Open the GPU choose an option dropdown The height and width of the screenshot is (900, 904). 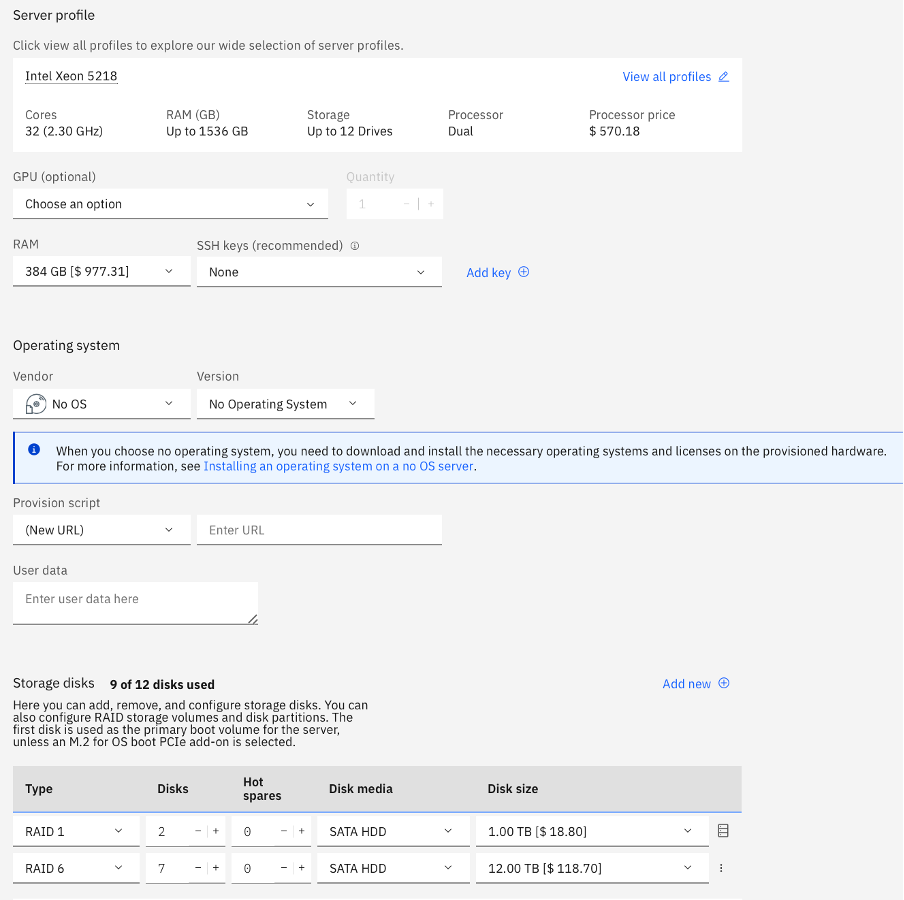point(170,203)
